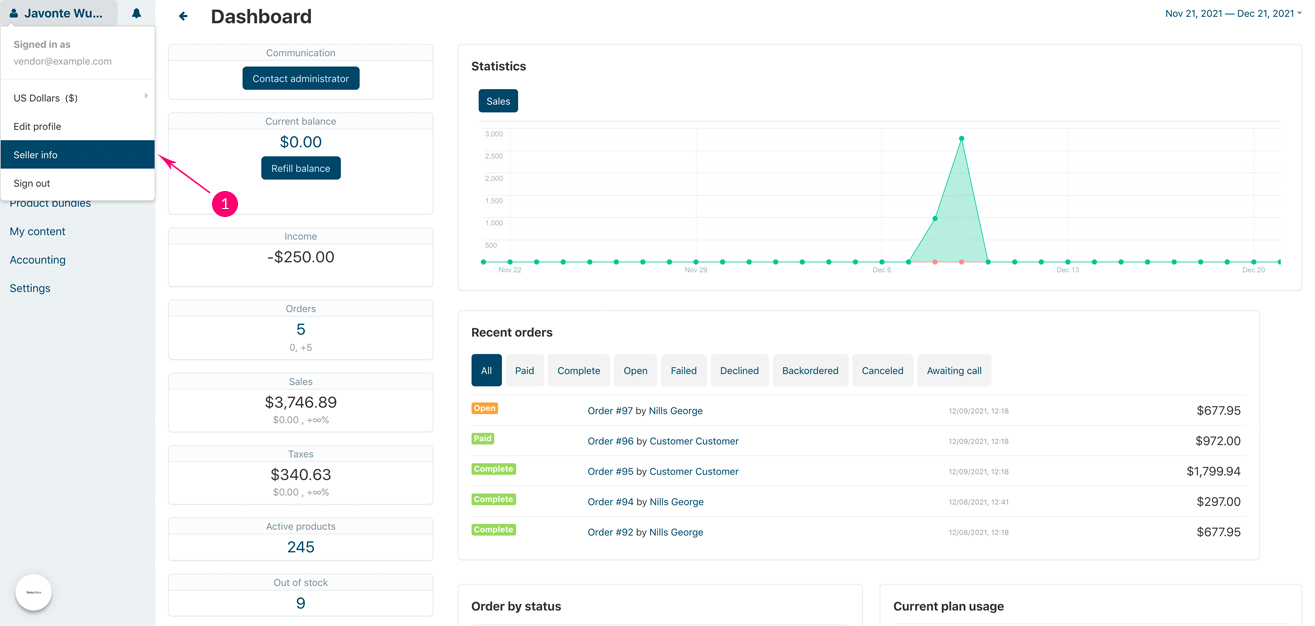Open Edit profile menu entry

tap(37, 126)
